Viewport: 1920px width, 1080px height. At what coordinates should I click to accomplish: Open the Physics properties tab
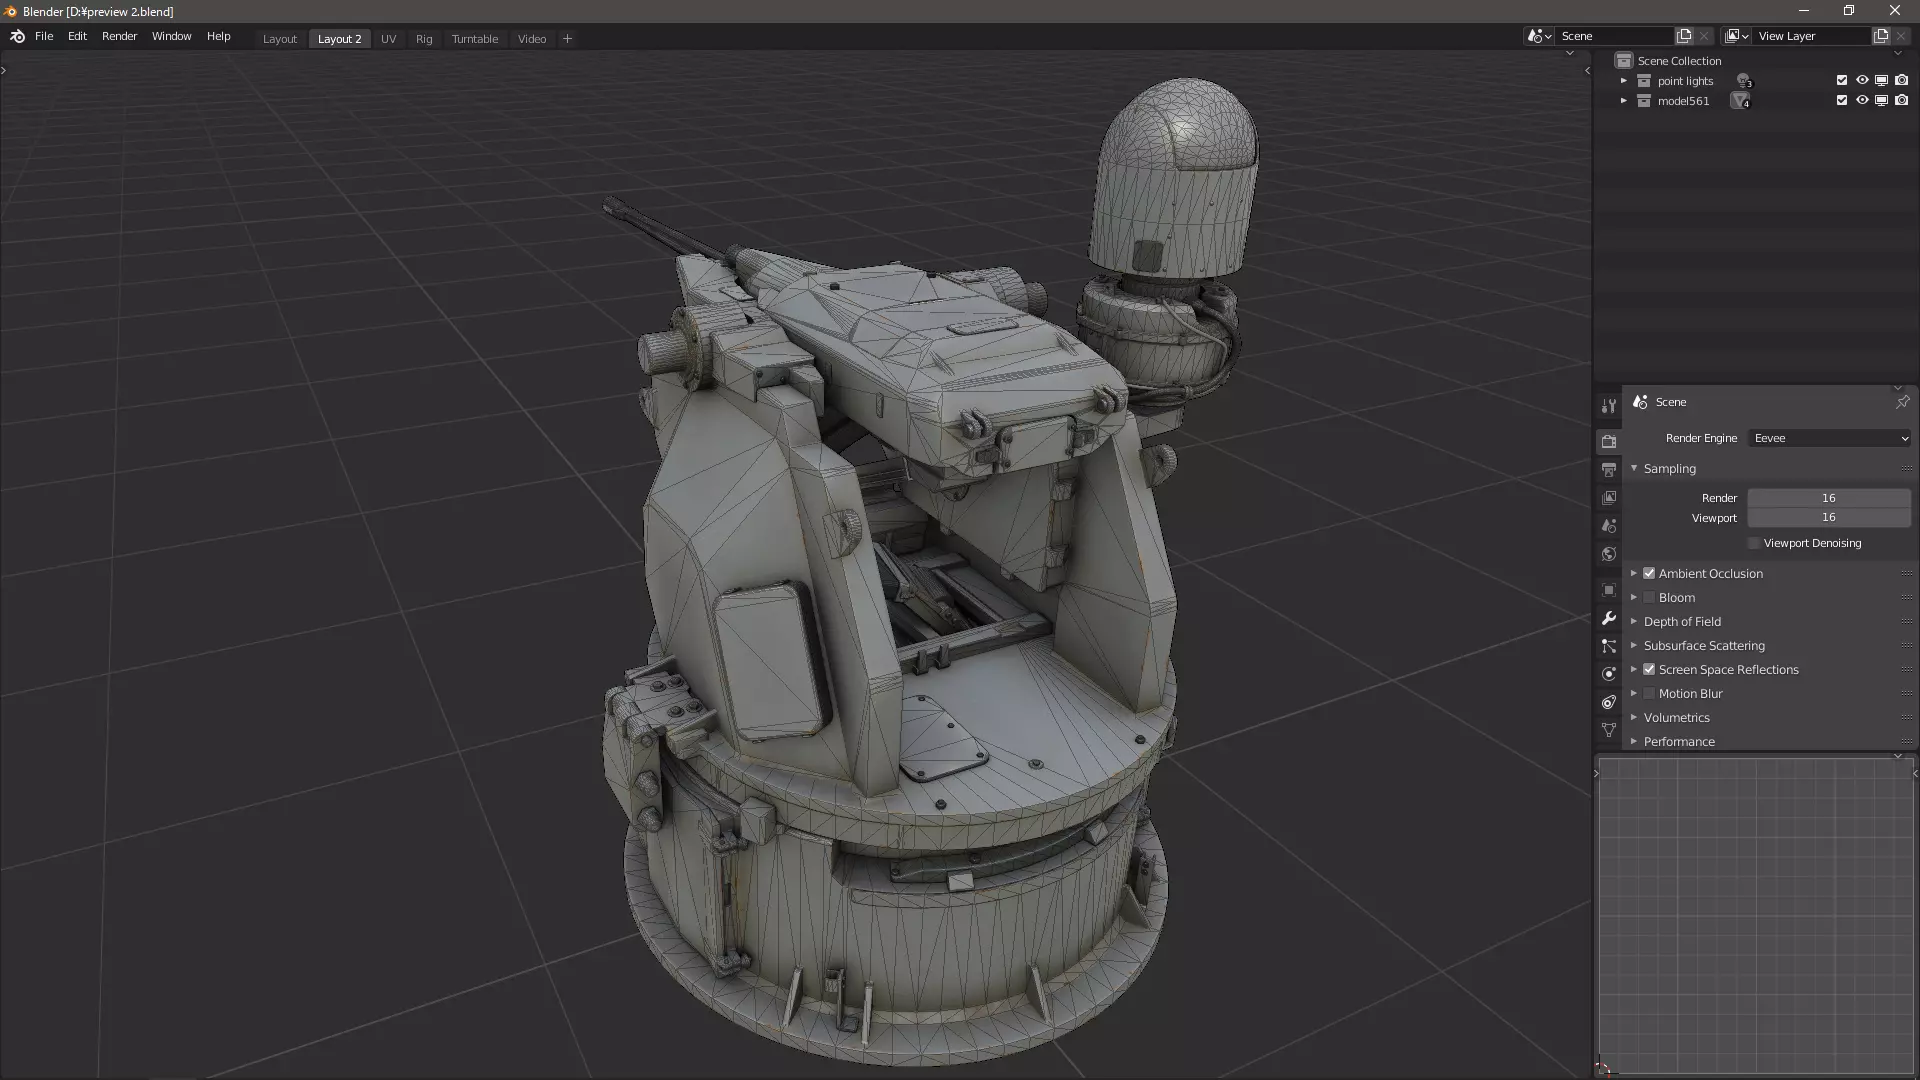click(x=1609, y=674)
